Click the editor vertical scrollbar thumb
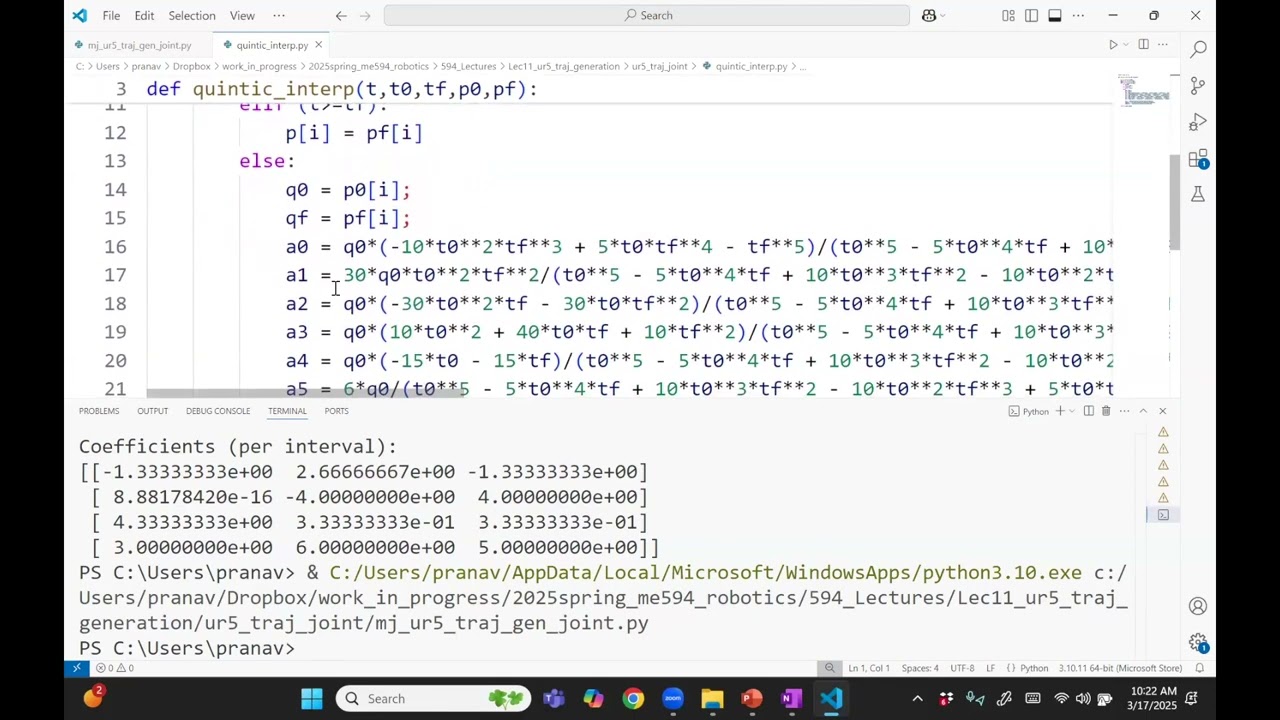Image resolution: width=1280 pixels, height=720 pixels. [1174, 203]
